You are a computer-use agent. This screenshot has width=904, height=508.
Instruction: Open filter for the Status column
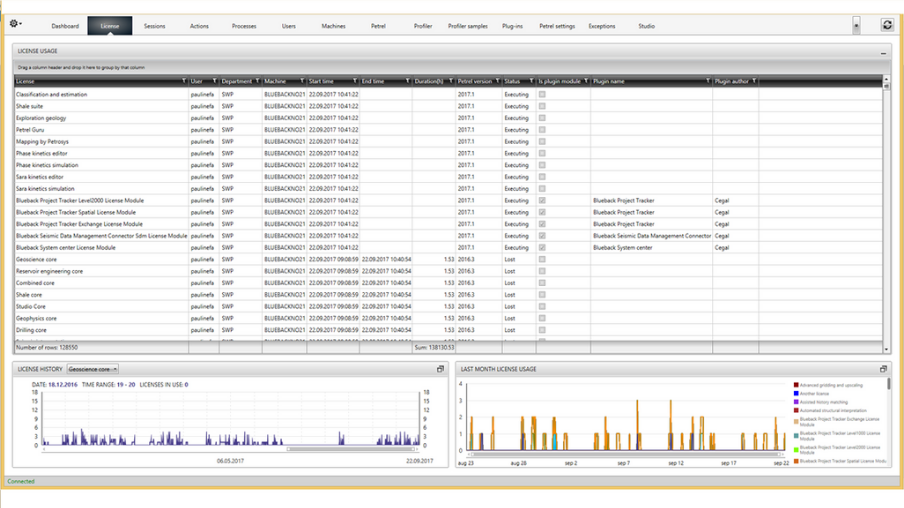tap(532, 81)
